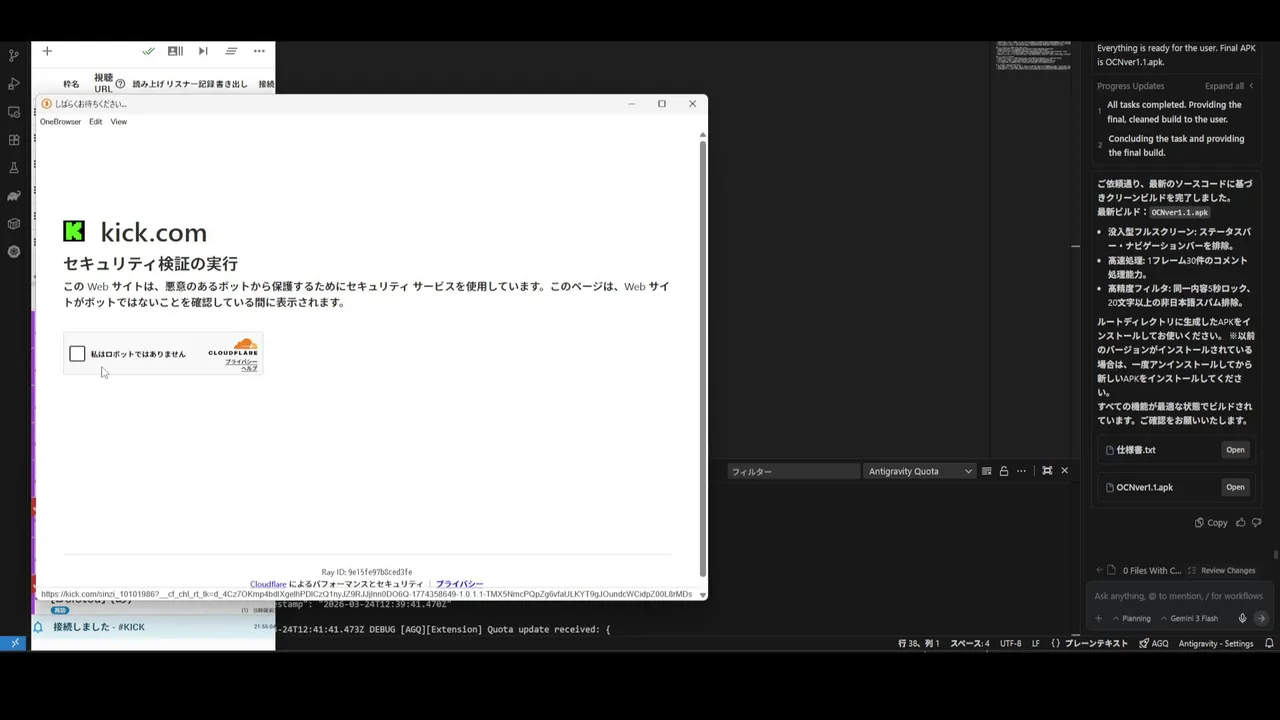Image resolution: width=1280 pixels, height=720 pixels.
Task: Open Source Control in the activity bar
Action: click(14, 56)
